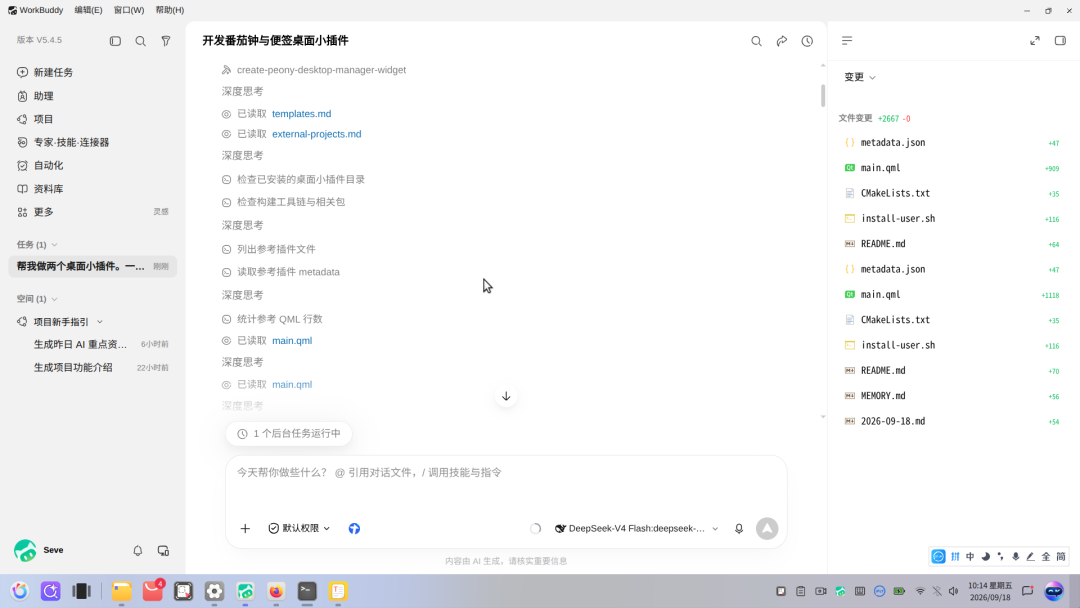Viewport: 1080px width, 608px height.
Task: Collapse the 空间 (1) section
Action: [x=37, y=299]
